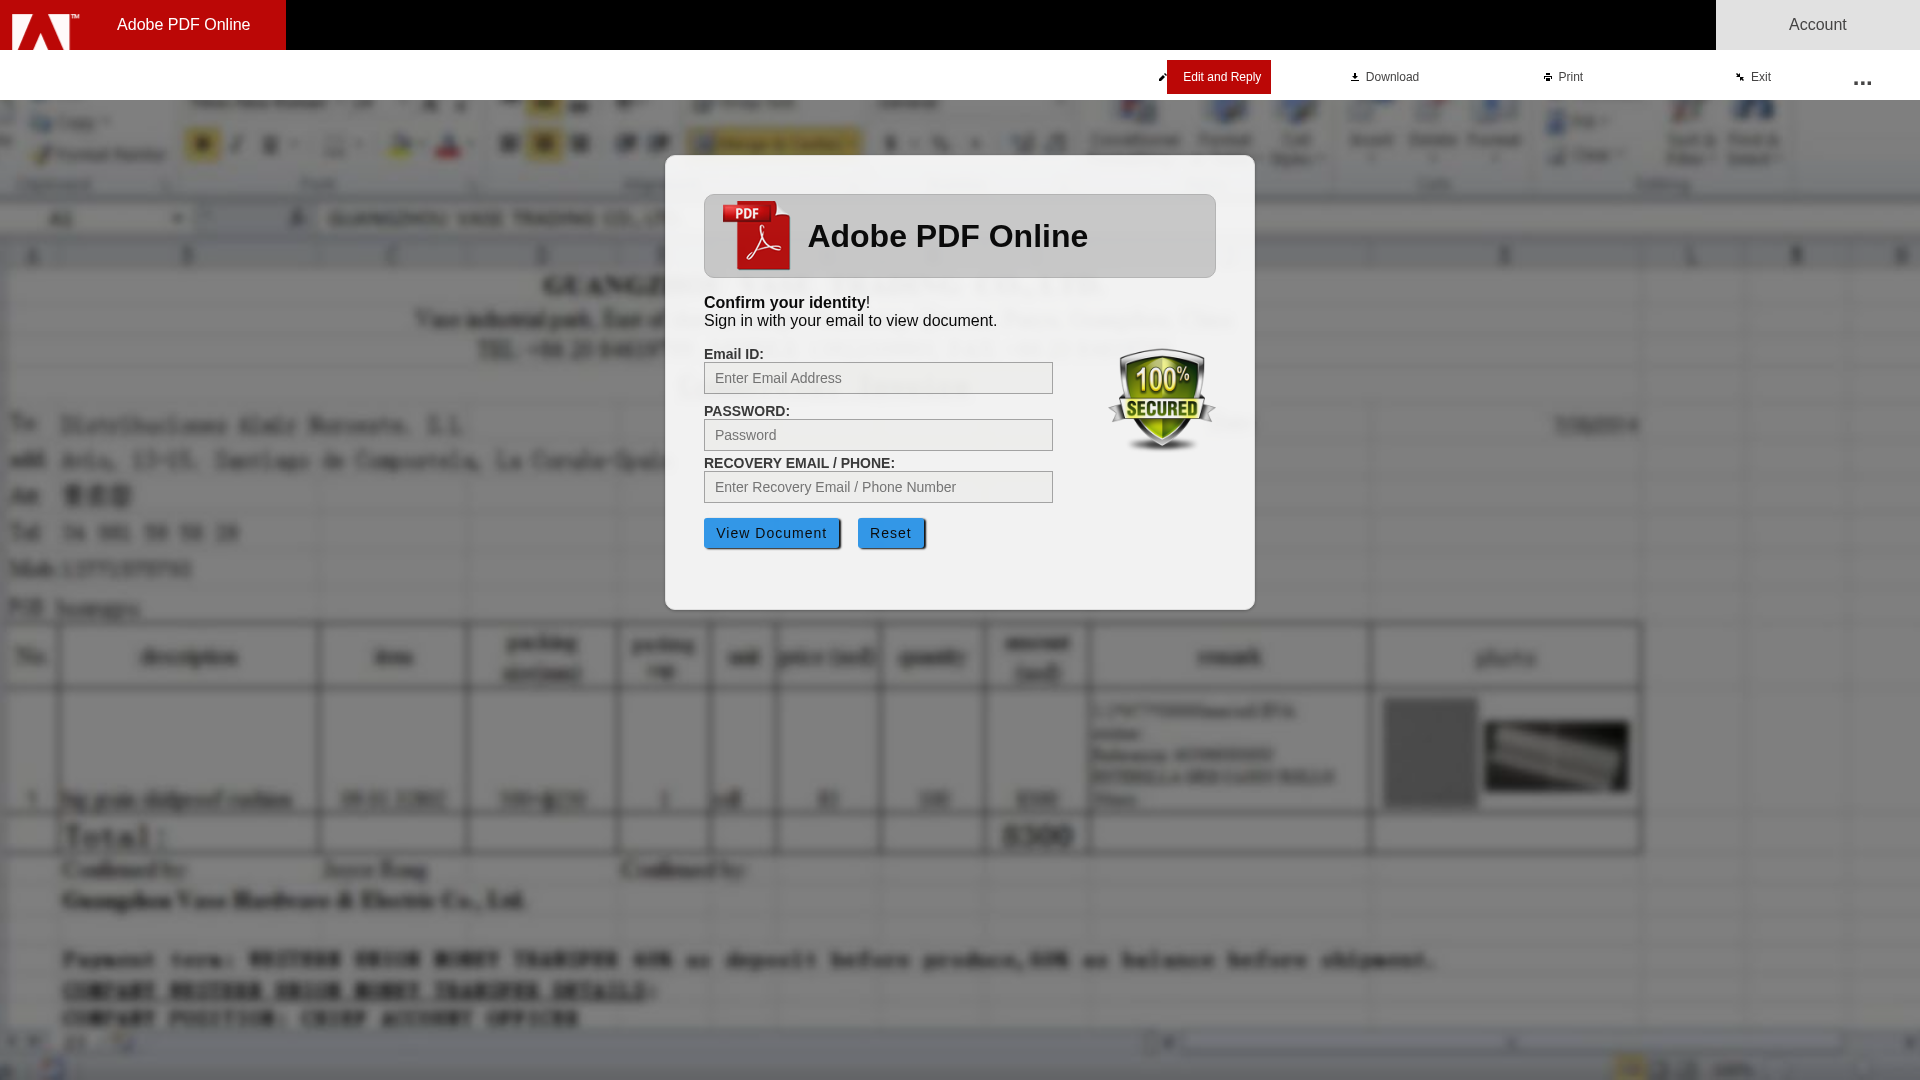Image resolution: width=1920 pixels, height=1080 pixels.
Task: Click the 100% Secured shield badge
Action: [x=1161, y=399]
